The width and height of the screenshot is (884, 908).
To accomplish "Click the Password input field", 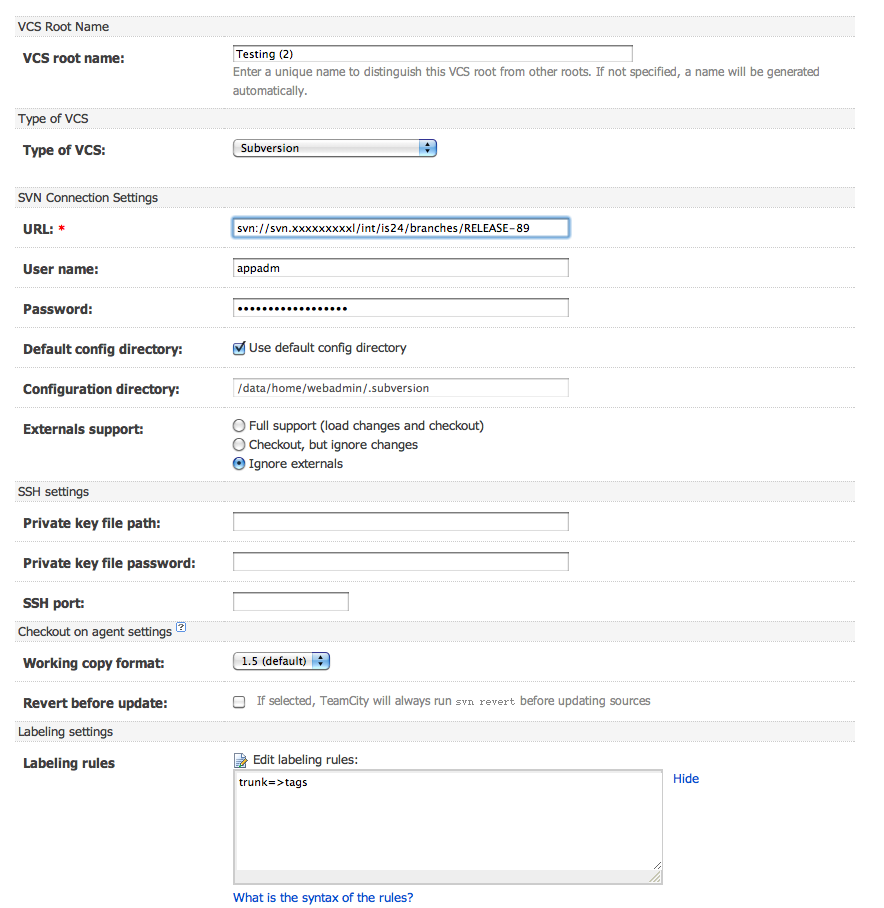I will coord(401,308).
